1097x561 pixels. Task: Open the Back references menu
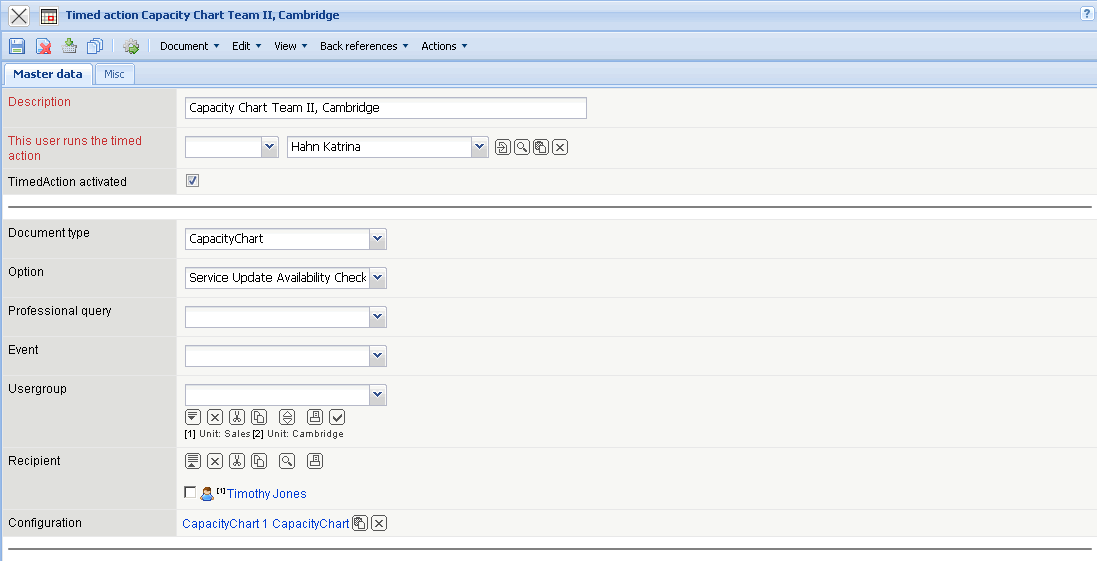coord(364,46)
